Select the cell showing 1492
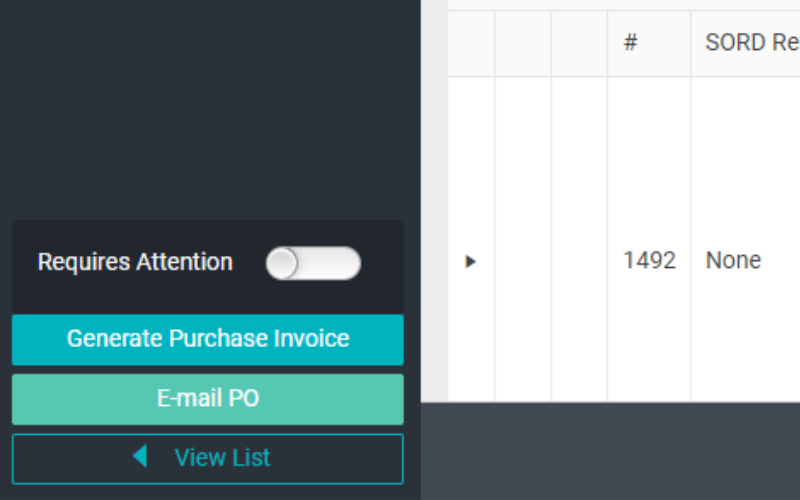800x500 pixels. pos(649,261)
